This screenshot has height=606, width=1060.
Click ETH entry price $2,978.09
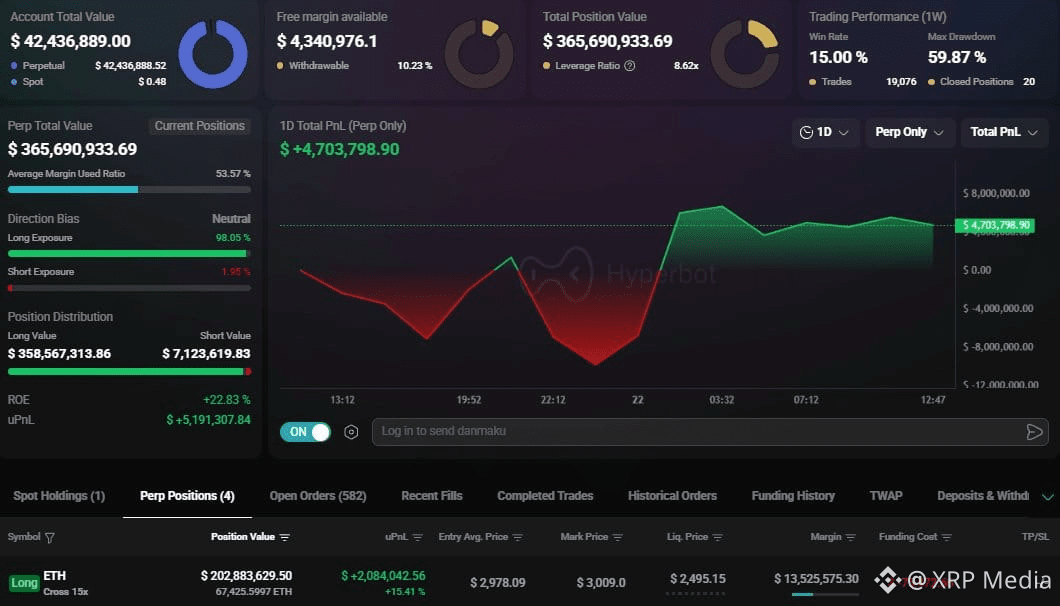[498, 582]
